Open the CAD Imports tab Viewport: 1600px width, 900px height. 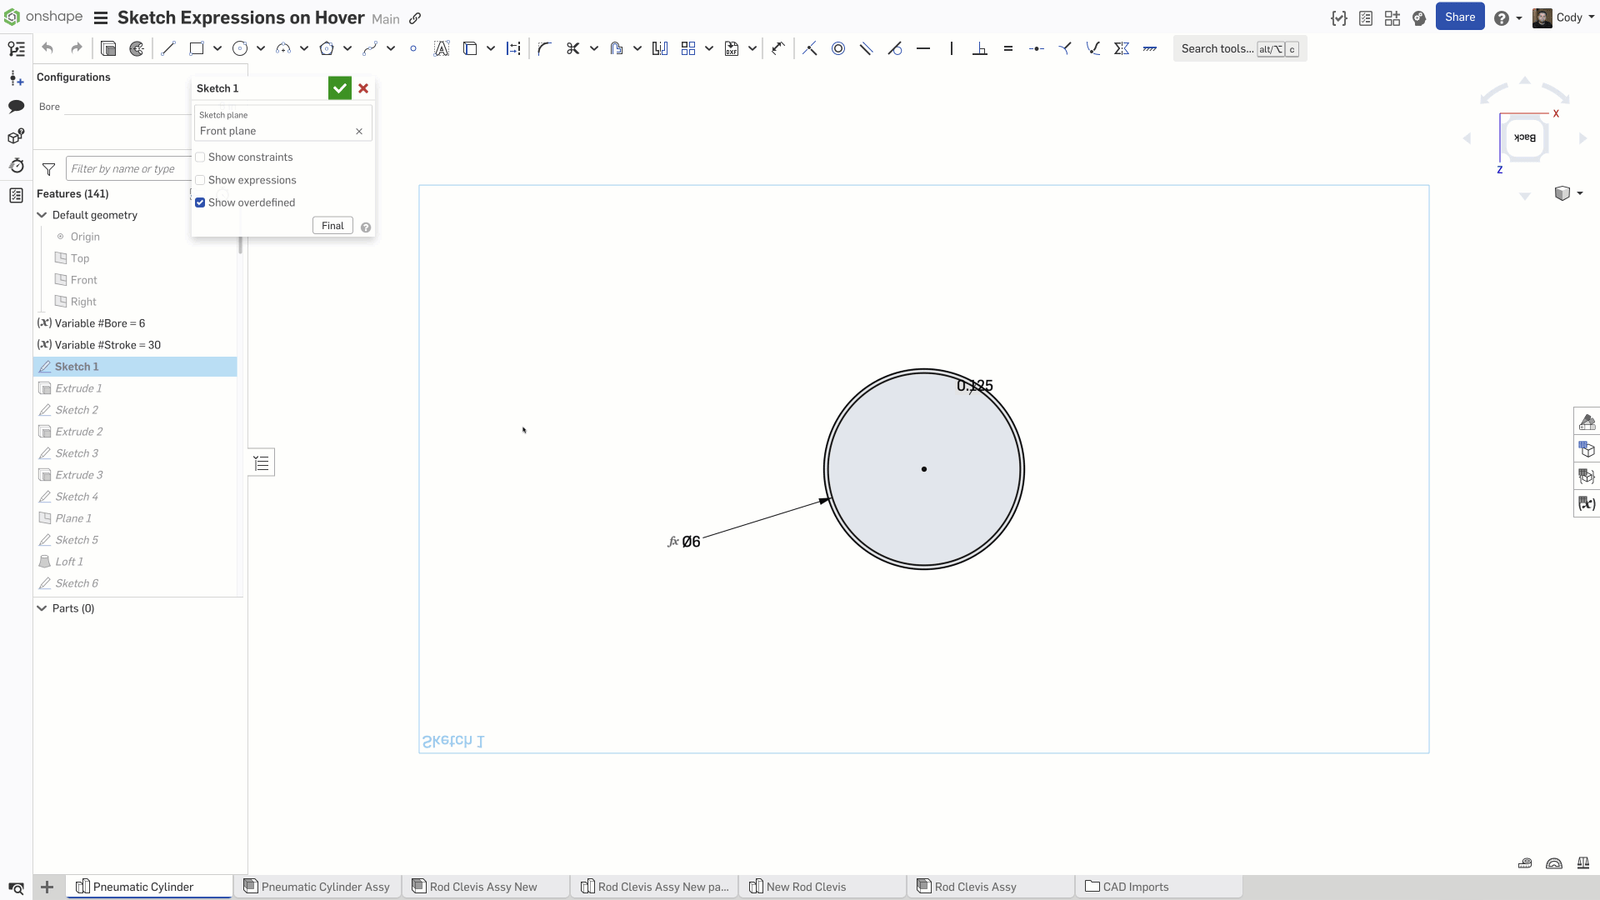pos(1134,887)
